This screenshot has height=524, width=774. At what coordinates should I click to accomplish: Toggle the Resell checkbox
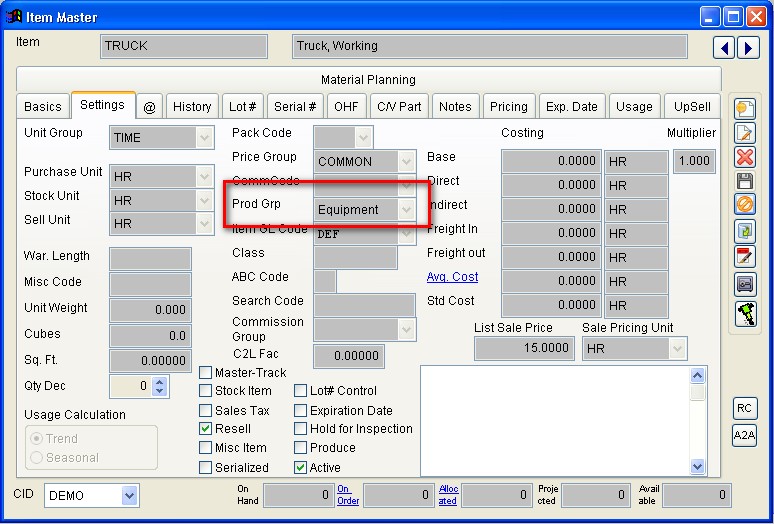[206, 429]
